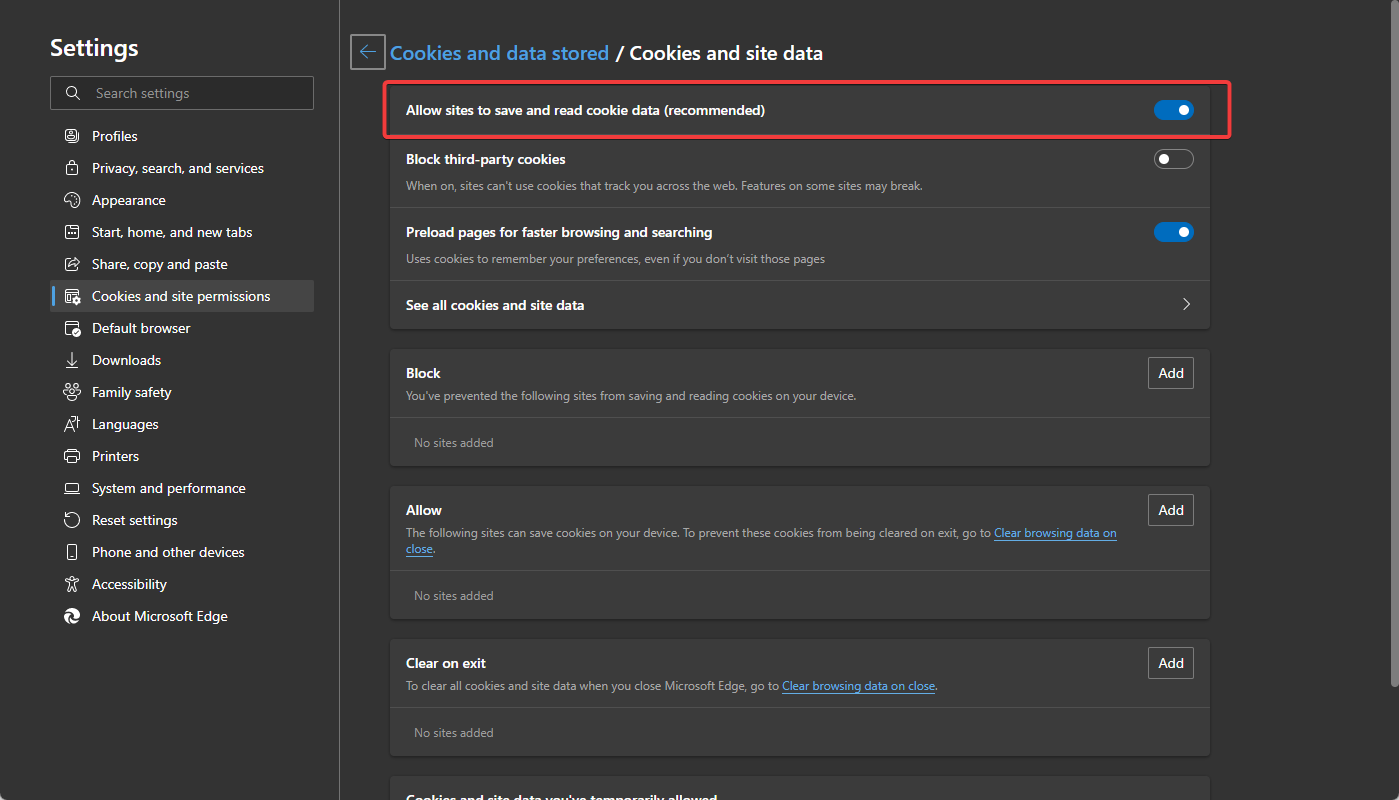Go to Start, home, and new tabs
This screenshot has height=800, width=1399.
coord(182,232)
